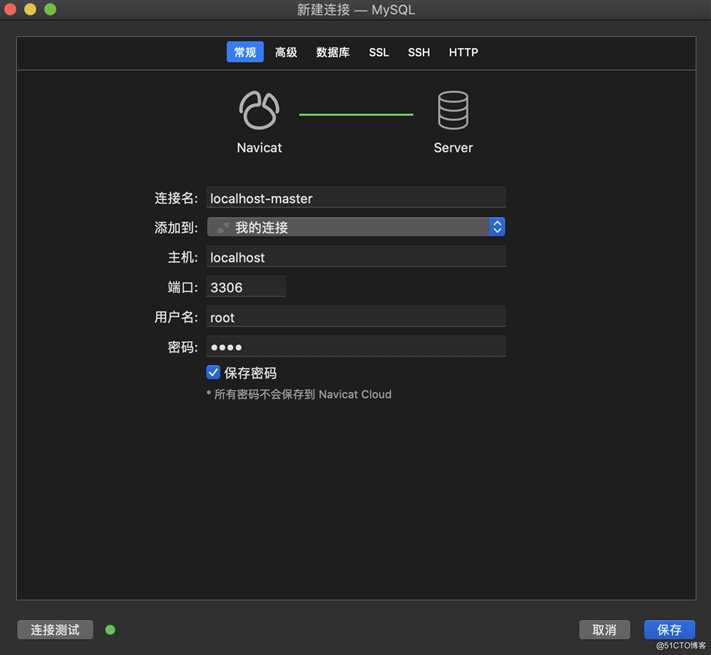Open the 添加到 dropdown arrows
This screenshot has height=655, width=711.
(497, 227)
